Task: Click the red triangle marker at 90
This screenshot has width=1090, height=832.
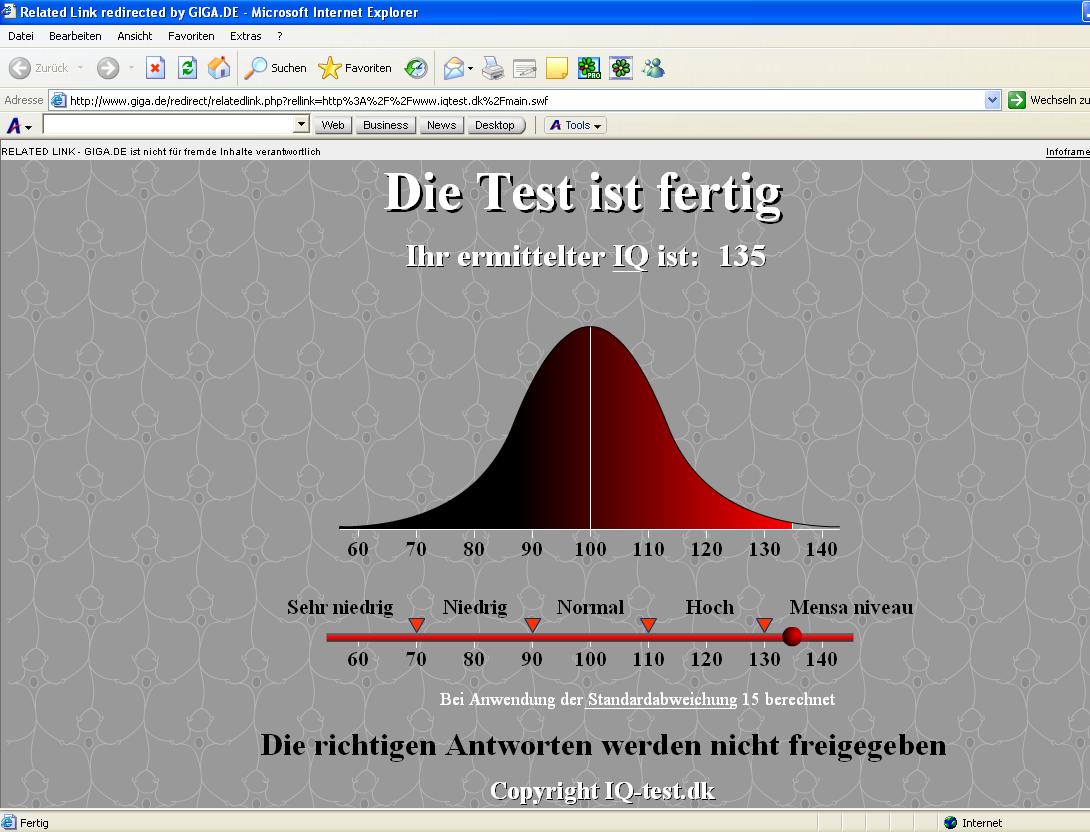Action: [532, 624]
